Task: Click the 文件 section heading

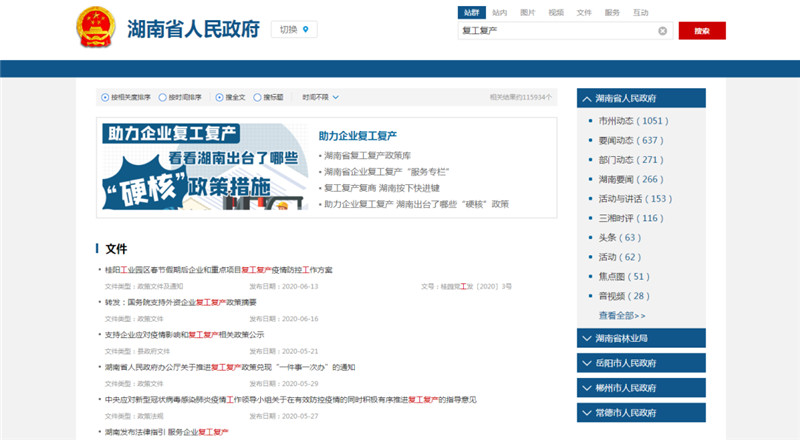Action: [116, 249]
